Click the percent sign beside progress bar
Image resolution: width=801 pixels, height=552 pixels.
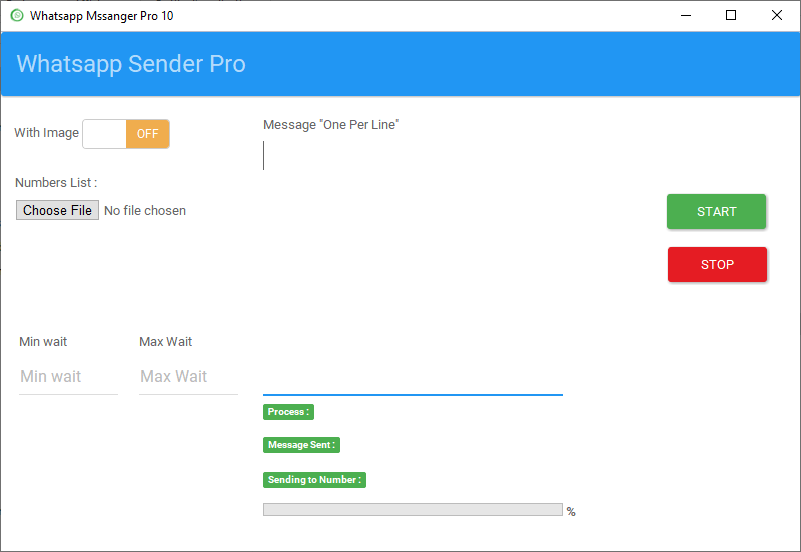pos(571,512)
